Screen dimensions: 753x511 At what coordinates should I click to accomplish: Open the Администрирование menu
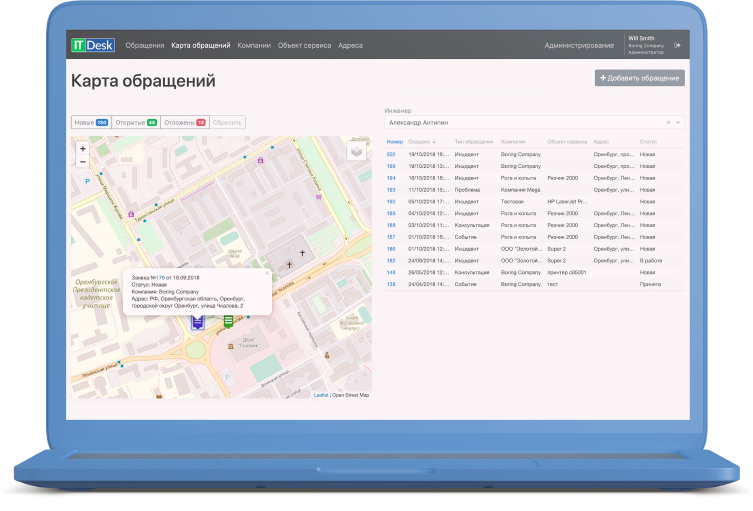tap(579, 45)
